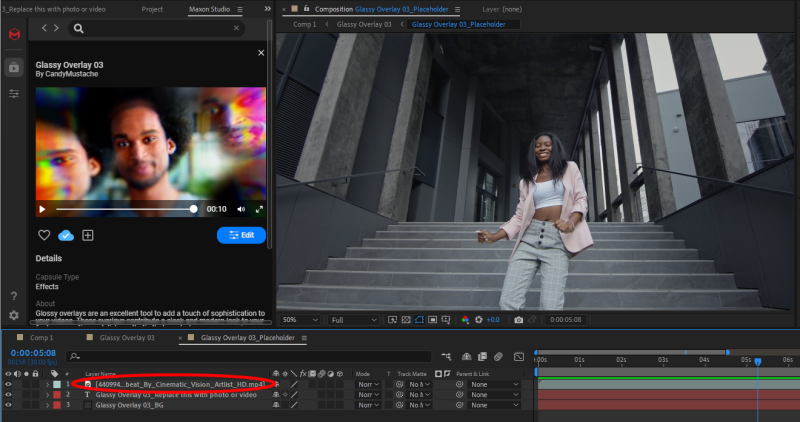Click the add-to-collection plus icon

[88, 235]
